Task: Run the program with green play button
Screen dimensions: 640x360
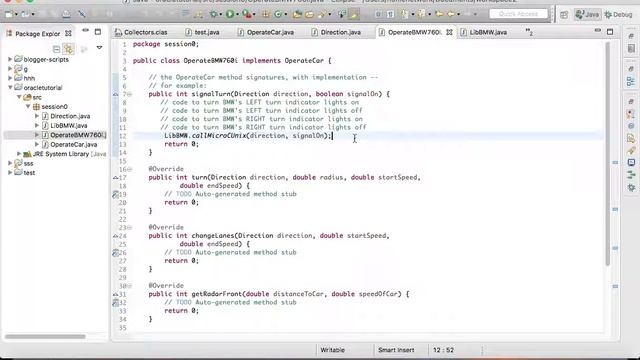Action: (x=230, y=14)
